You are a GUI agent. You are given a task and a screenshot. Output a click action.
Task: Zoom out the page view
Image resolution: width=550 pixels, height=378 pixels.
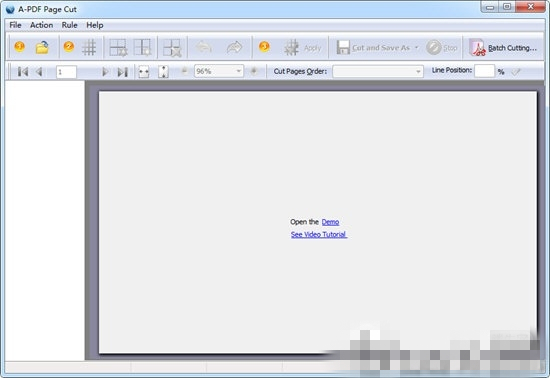(184, 71)
